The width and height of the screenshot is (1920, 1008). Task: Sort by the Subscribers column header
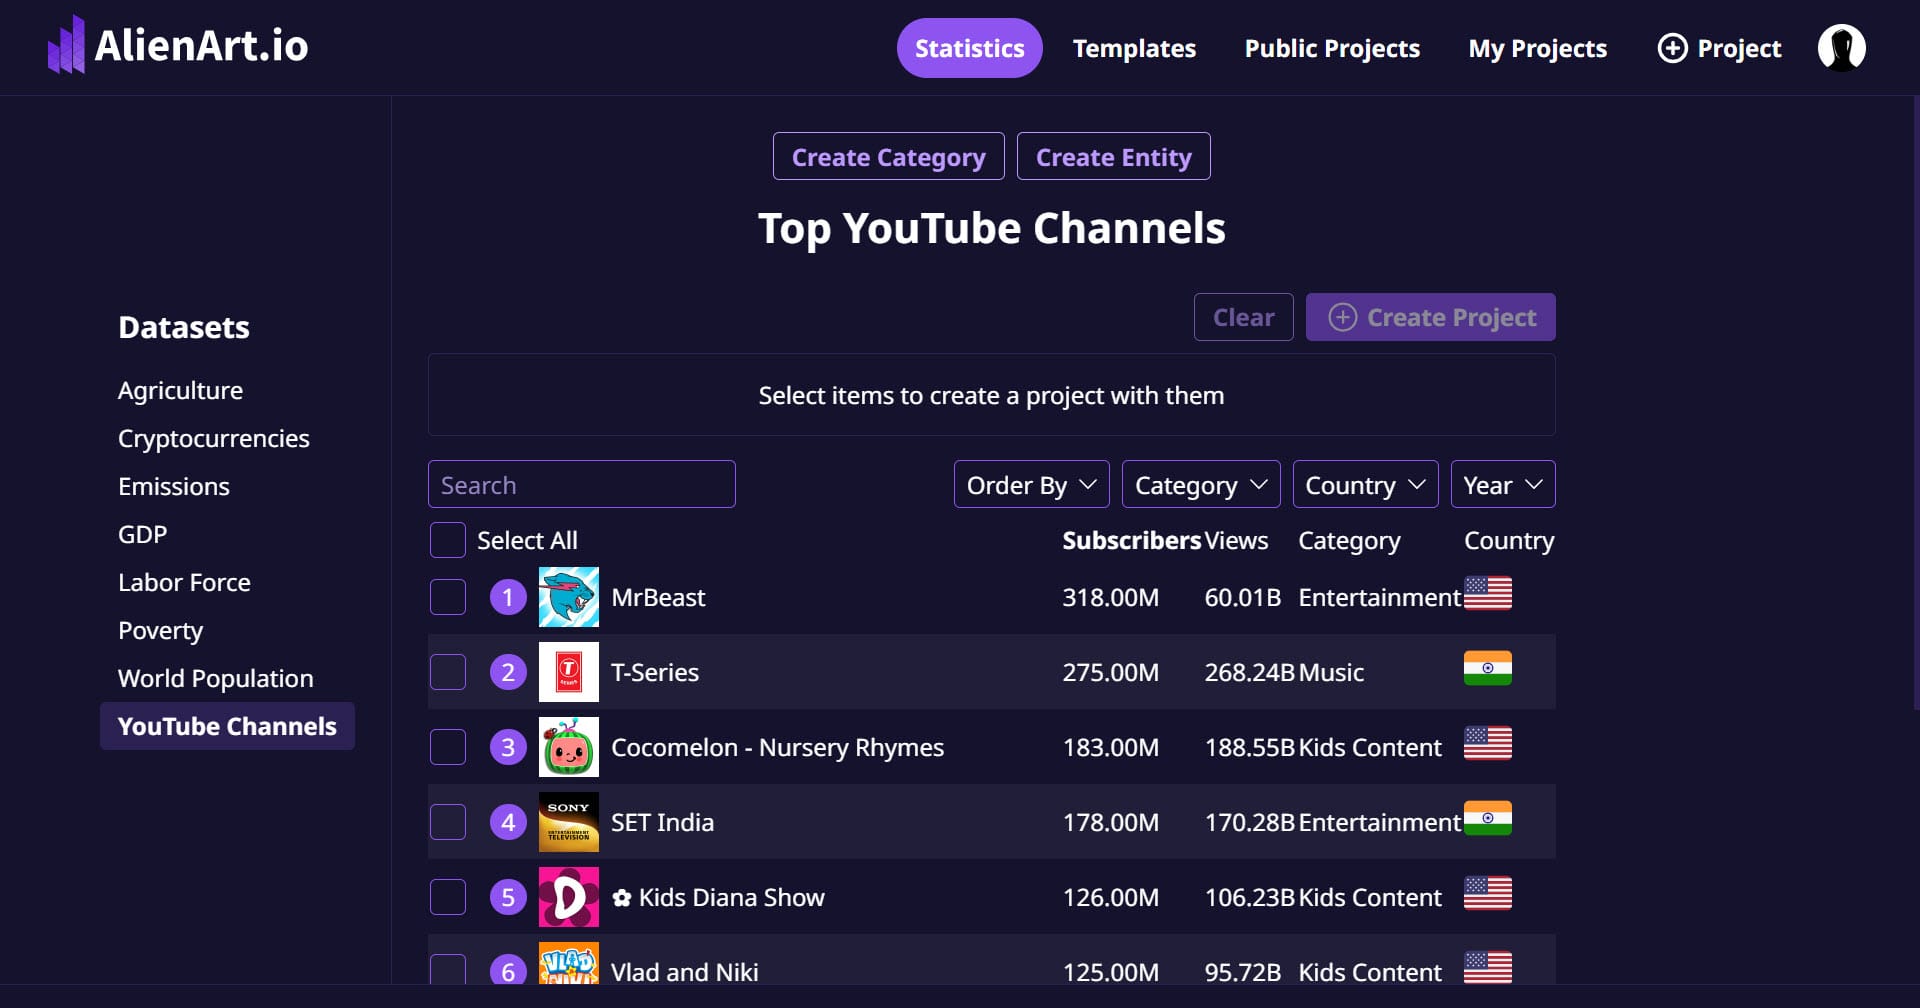pyautogui.click(x=1131, y=540)
